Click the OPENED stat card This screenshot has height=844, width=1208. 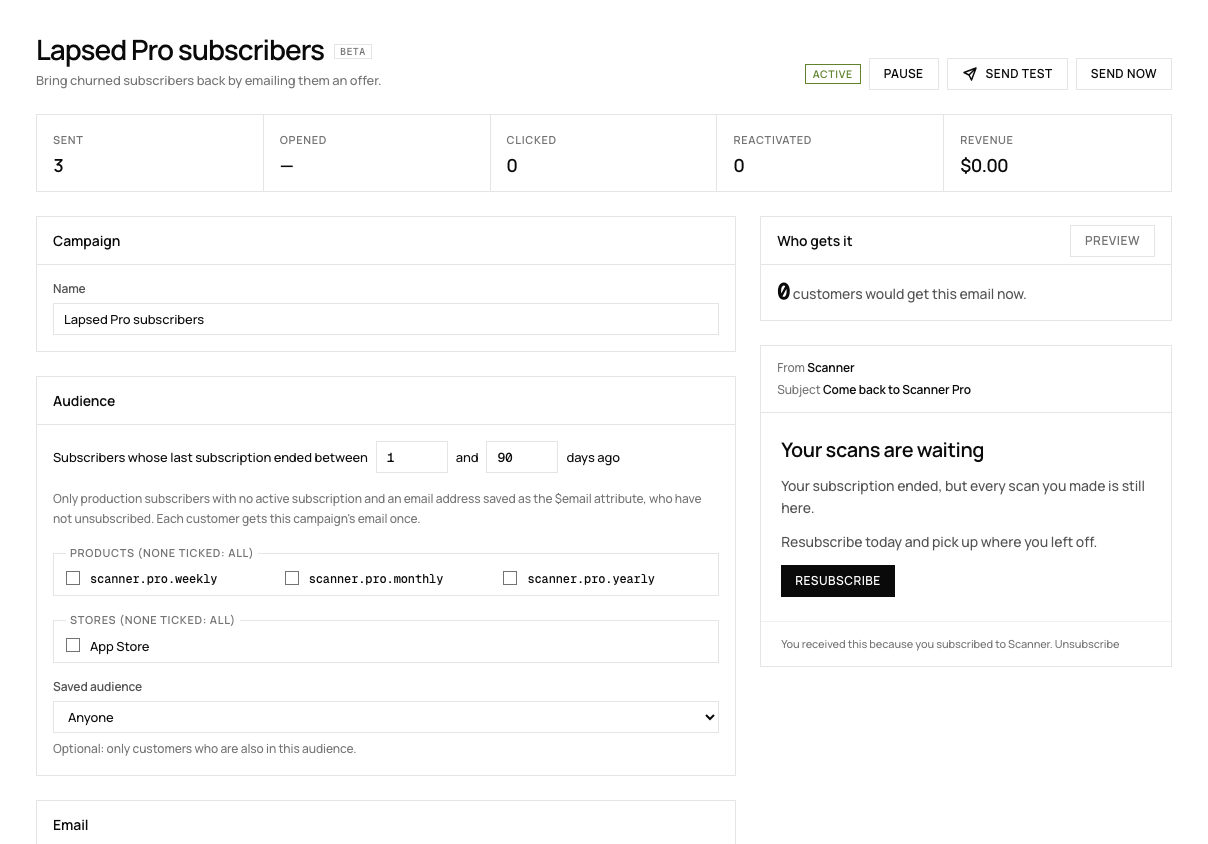pos(377,153)
